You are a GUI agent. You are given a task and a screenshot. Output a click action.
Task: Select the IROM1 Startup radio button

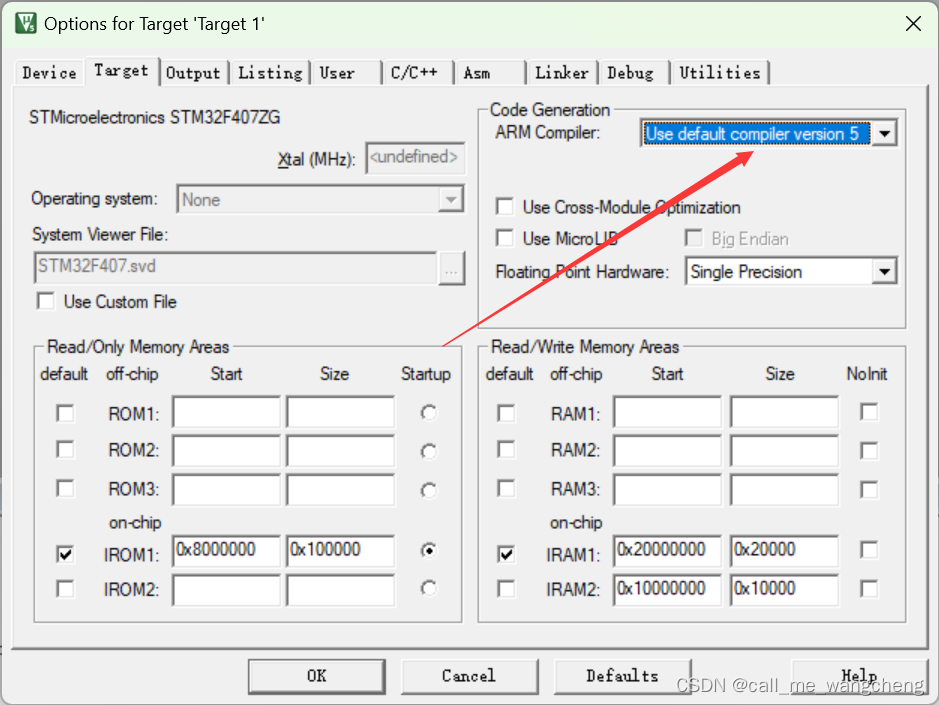click(x=429, y=550)
